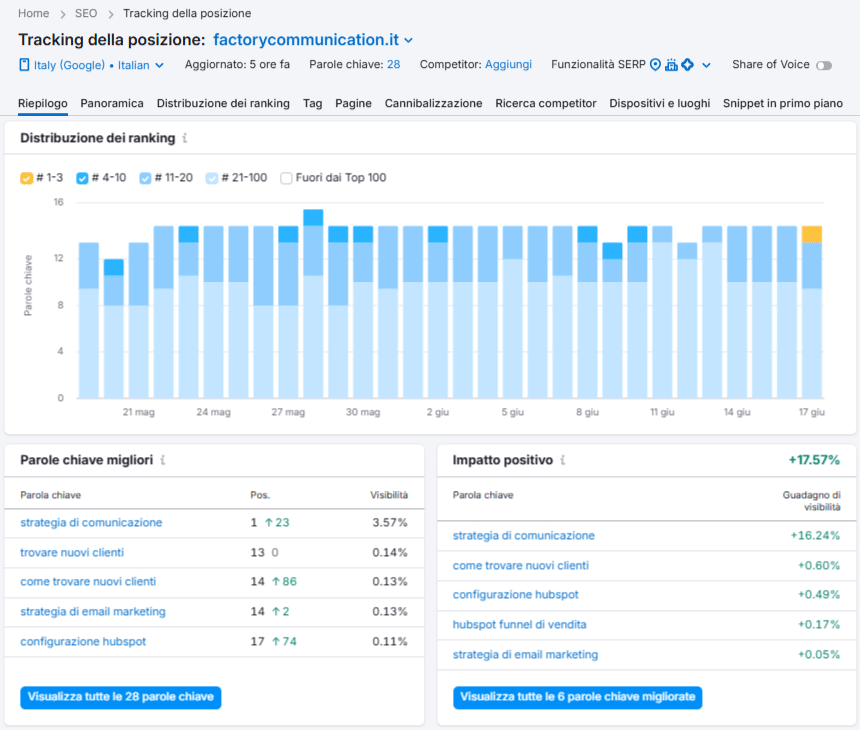Expand the factorycommunication.it domain dropdown
The height and width of the screenshot is (730, 860).
pos(409,41)
